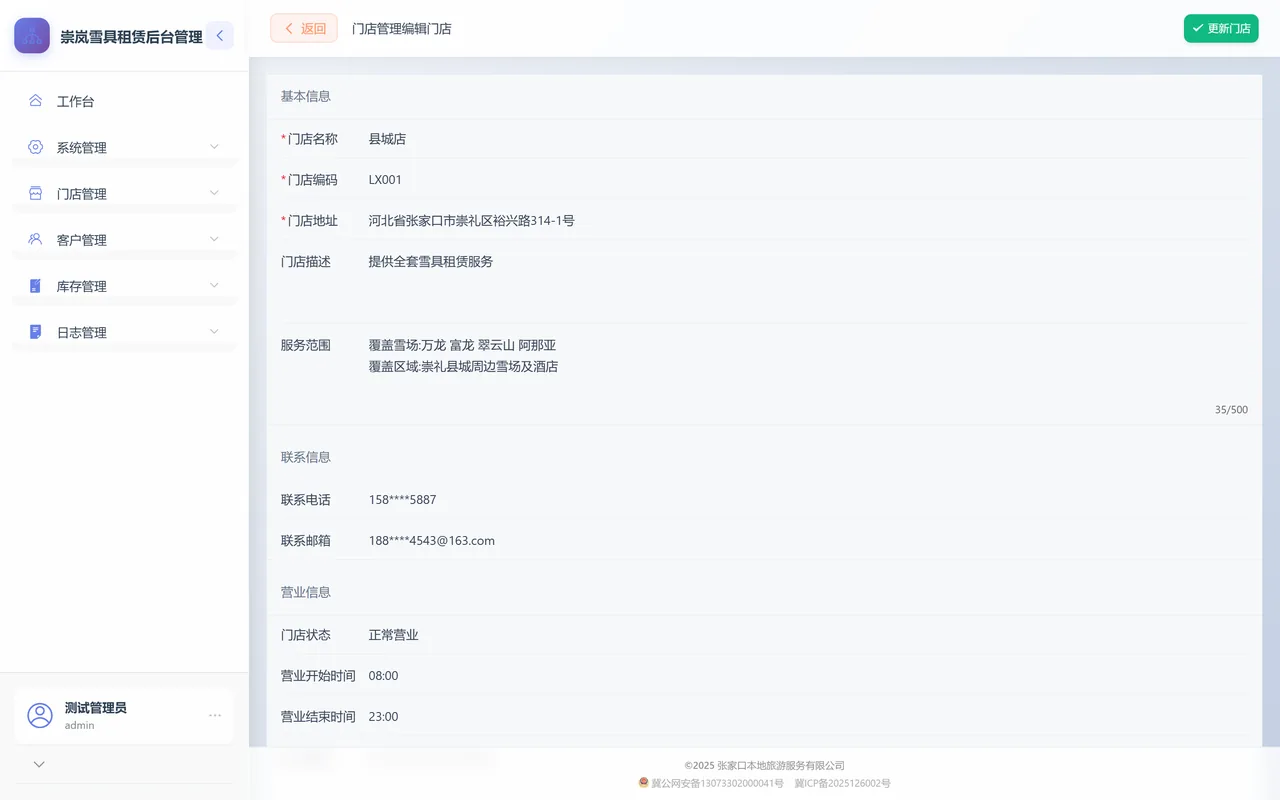Expand the 客户管理 submenu arrow
The width and height of the screenshot is (1280, 800).
point(214,239)
